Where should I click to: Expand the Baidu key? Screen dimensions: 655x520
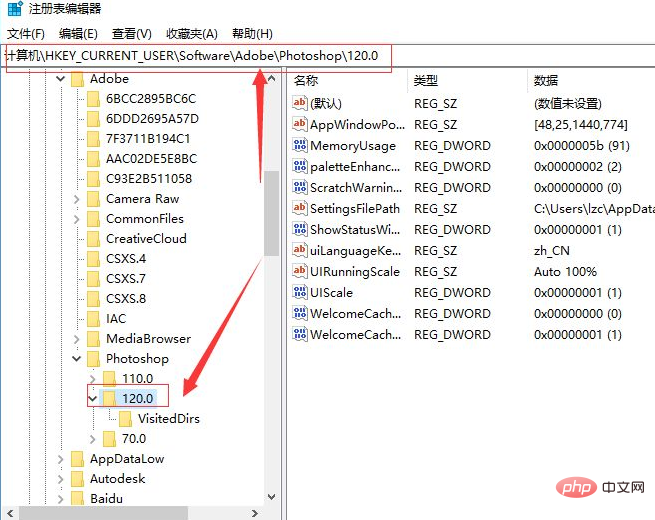tap(61, 499)
